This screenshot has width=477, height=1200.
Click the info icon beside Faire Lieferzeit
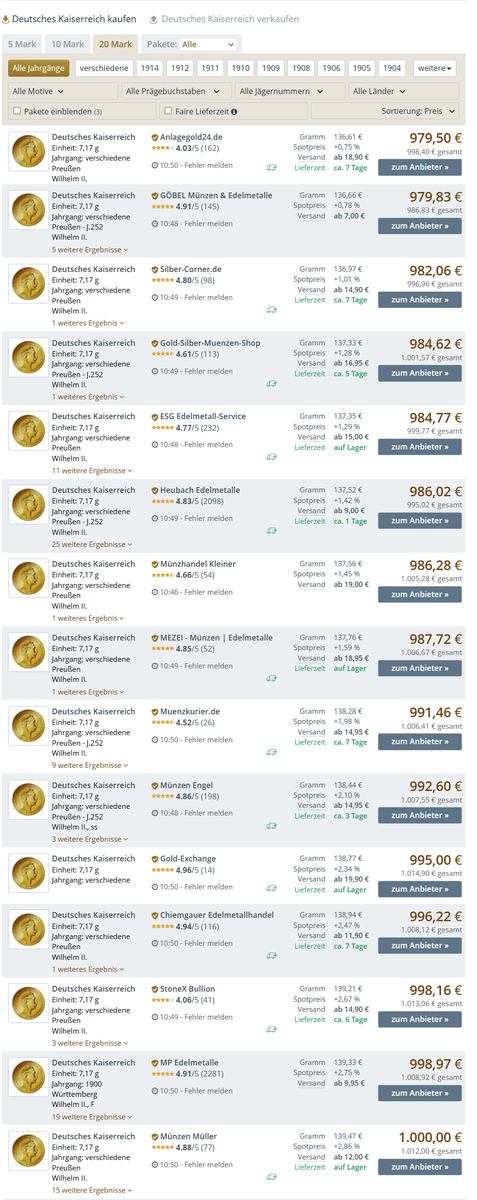pos(232,112)
